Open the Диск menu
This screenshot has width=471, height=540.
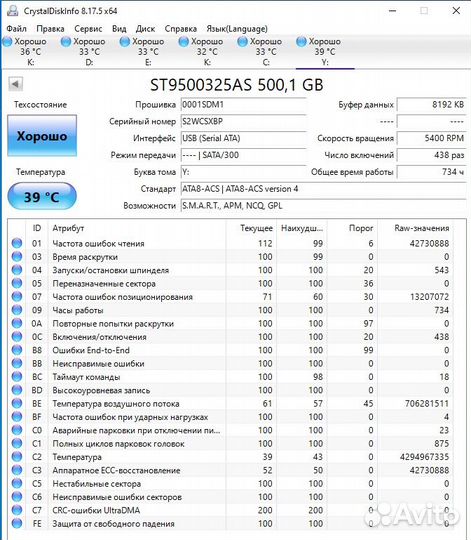[x=145, y=29]
